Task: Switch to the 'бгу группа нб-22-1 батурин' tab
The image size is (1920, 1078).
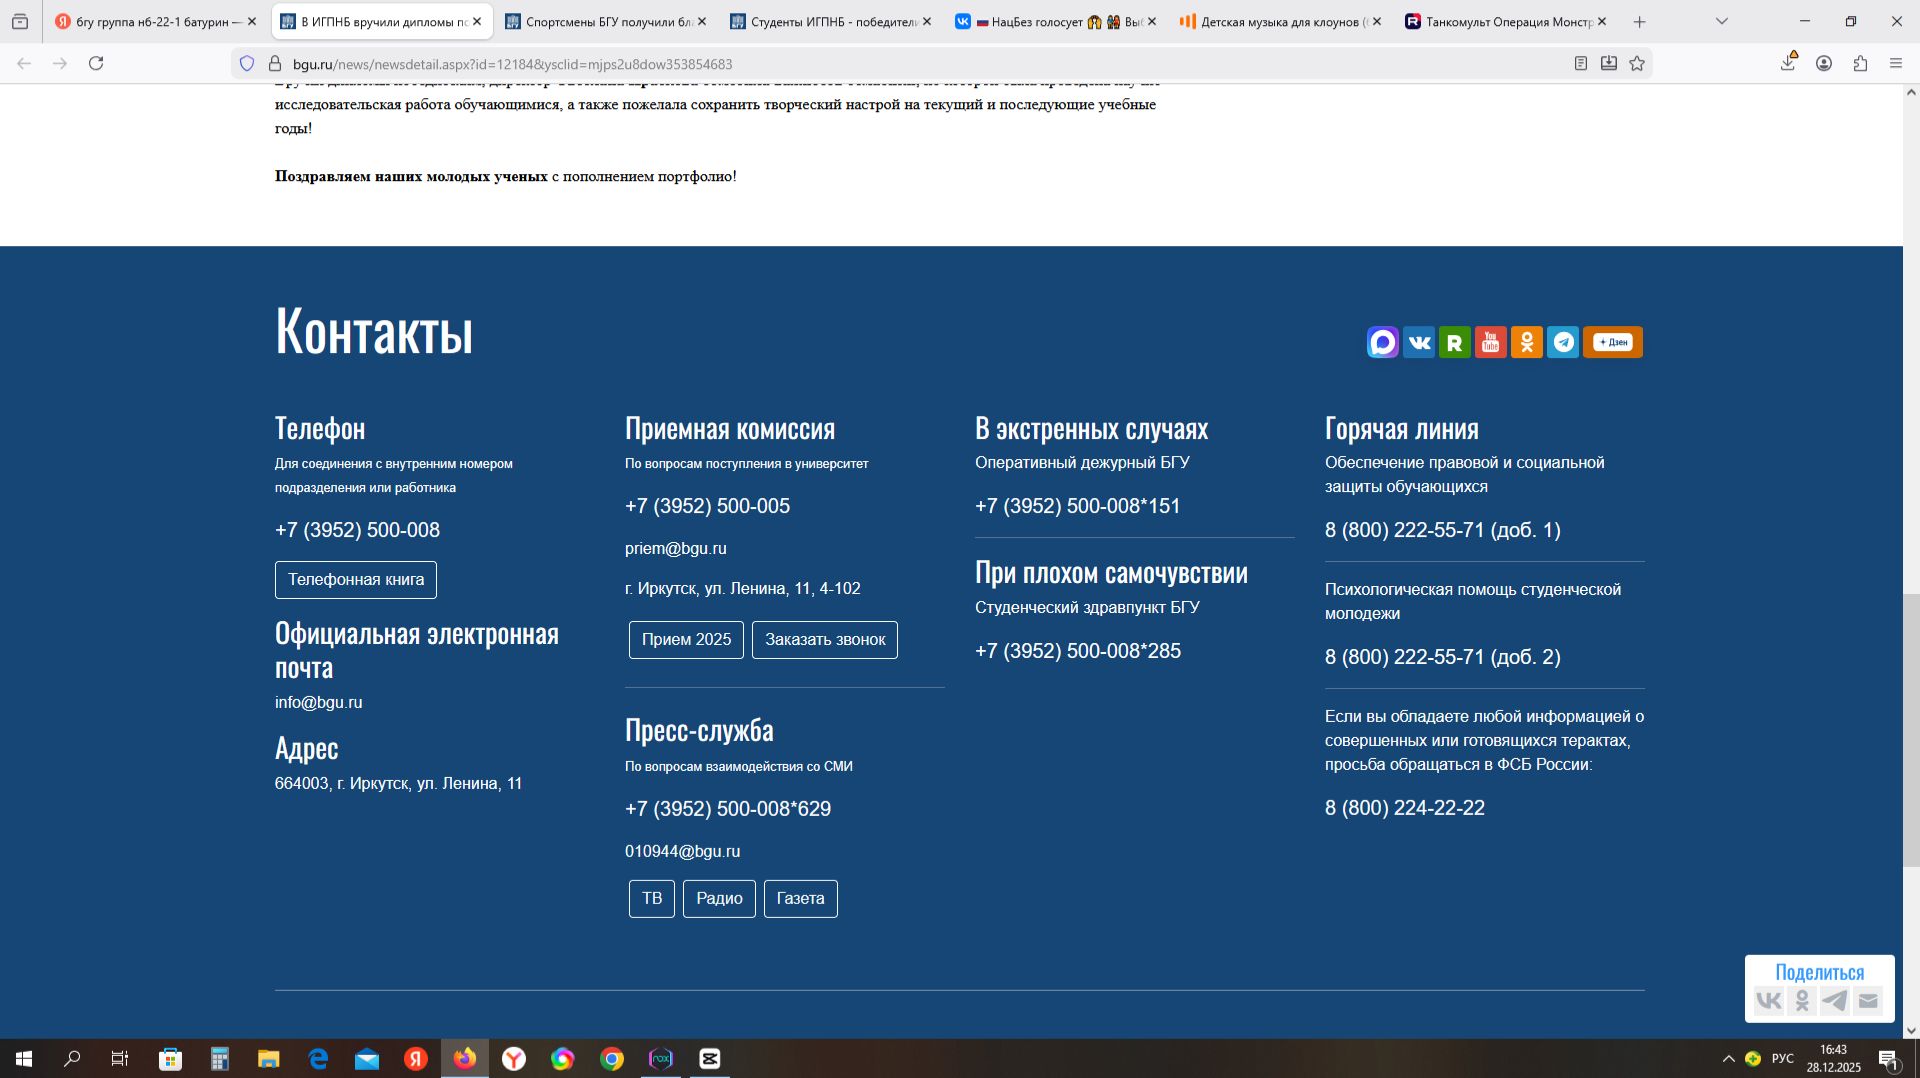Action: [x=156, y=21]
